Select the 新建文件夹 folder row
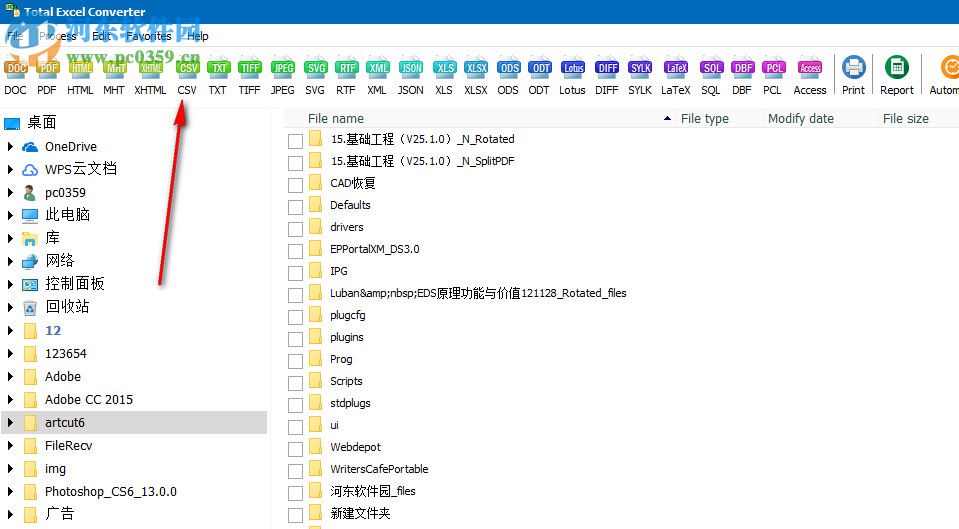This screenshot has height=529, width=959. (360, 513)
